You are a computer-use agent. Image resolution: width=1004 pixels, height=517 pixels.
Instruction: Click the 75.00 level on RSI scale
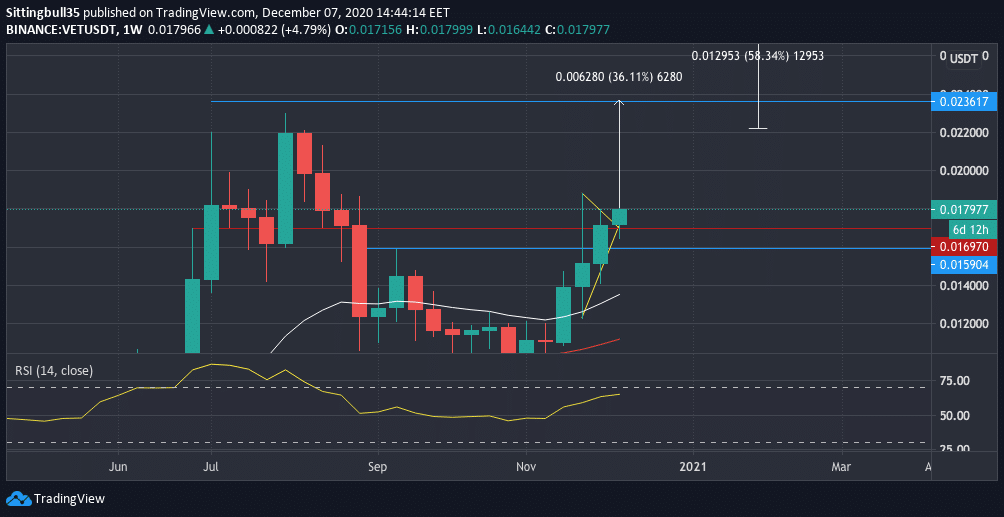point(955,381)
